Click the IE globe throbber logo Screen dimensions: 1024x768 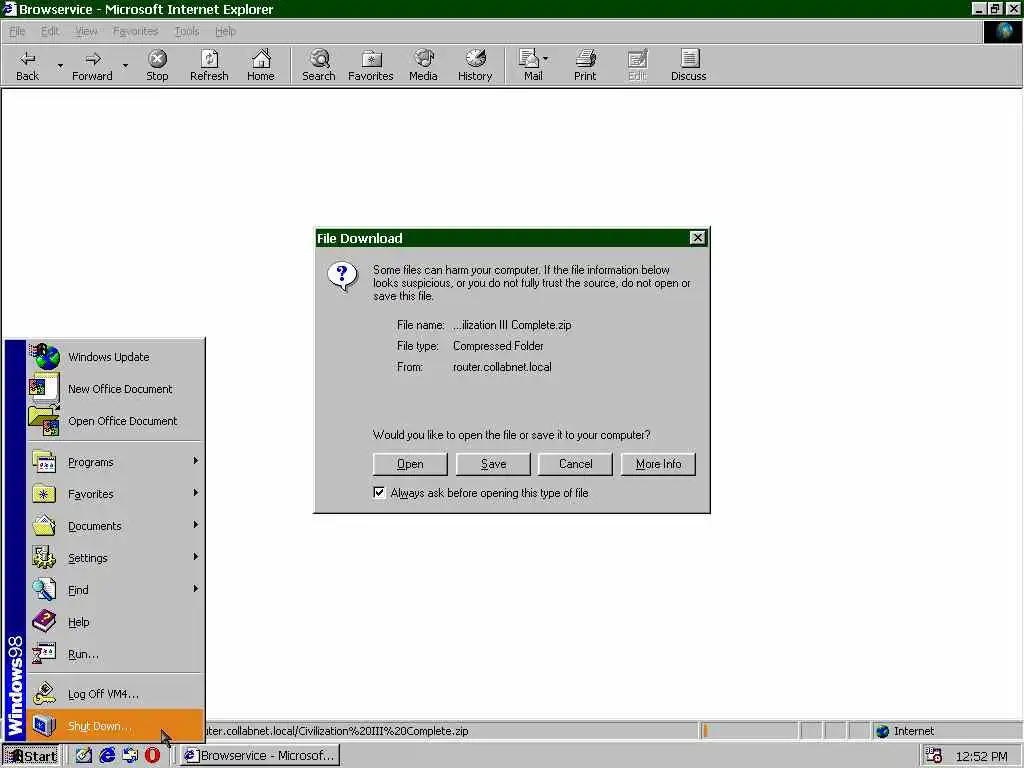coord(1002,31)
